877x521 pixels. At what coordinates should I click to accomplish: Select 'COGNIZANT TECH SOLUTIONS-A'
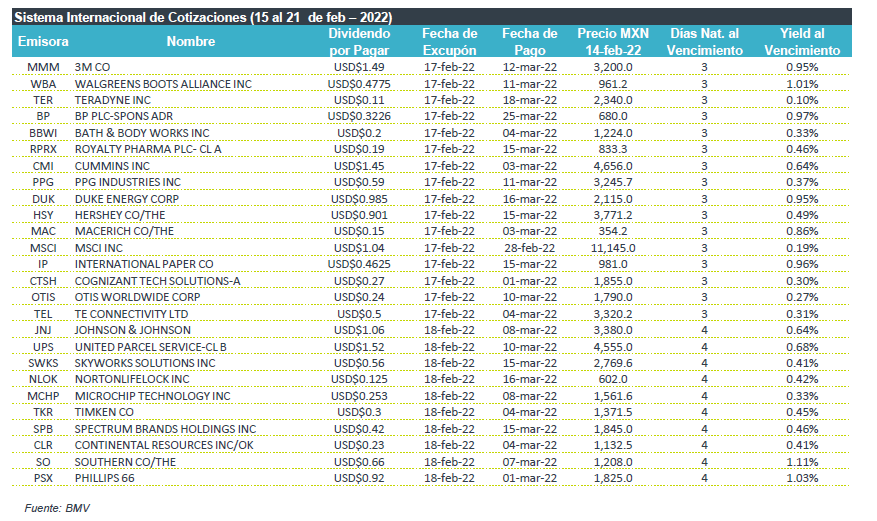158,281
